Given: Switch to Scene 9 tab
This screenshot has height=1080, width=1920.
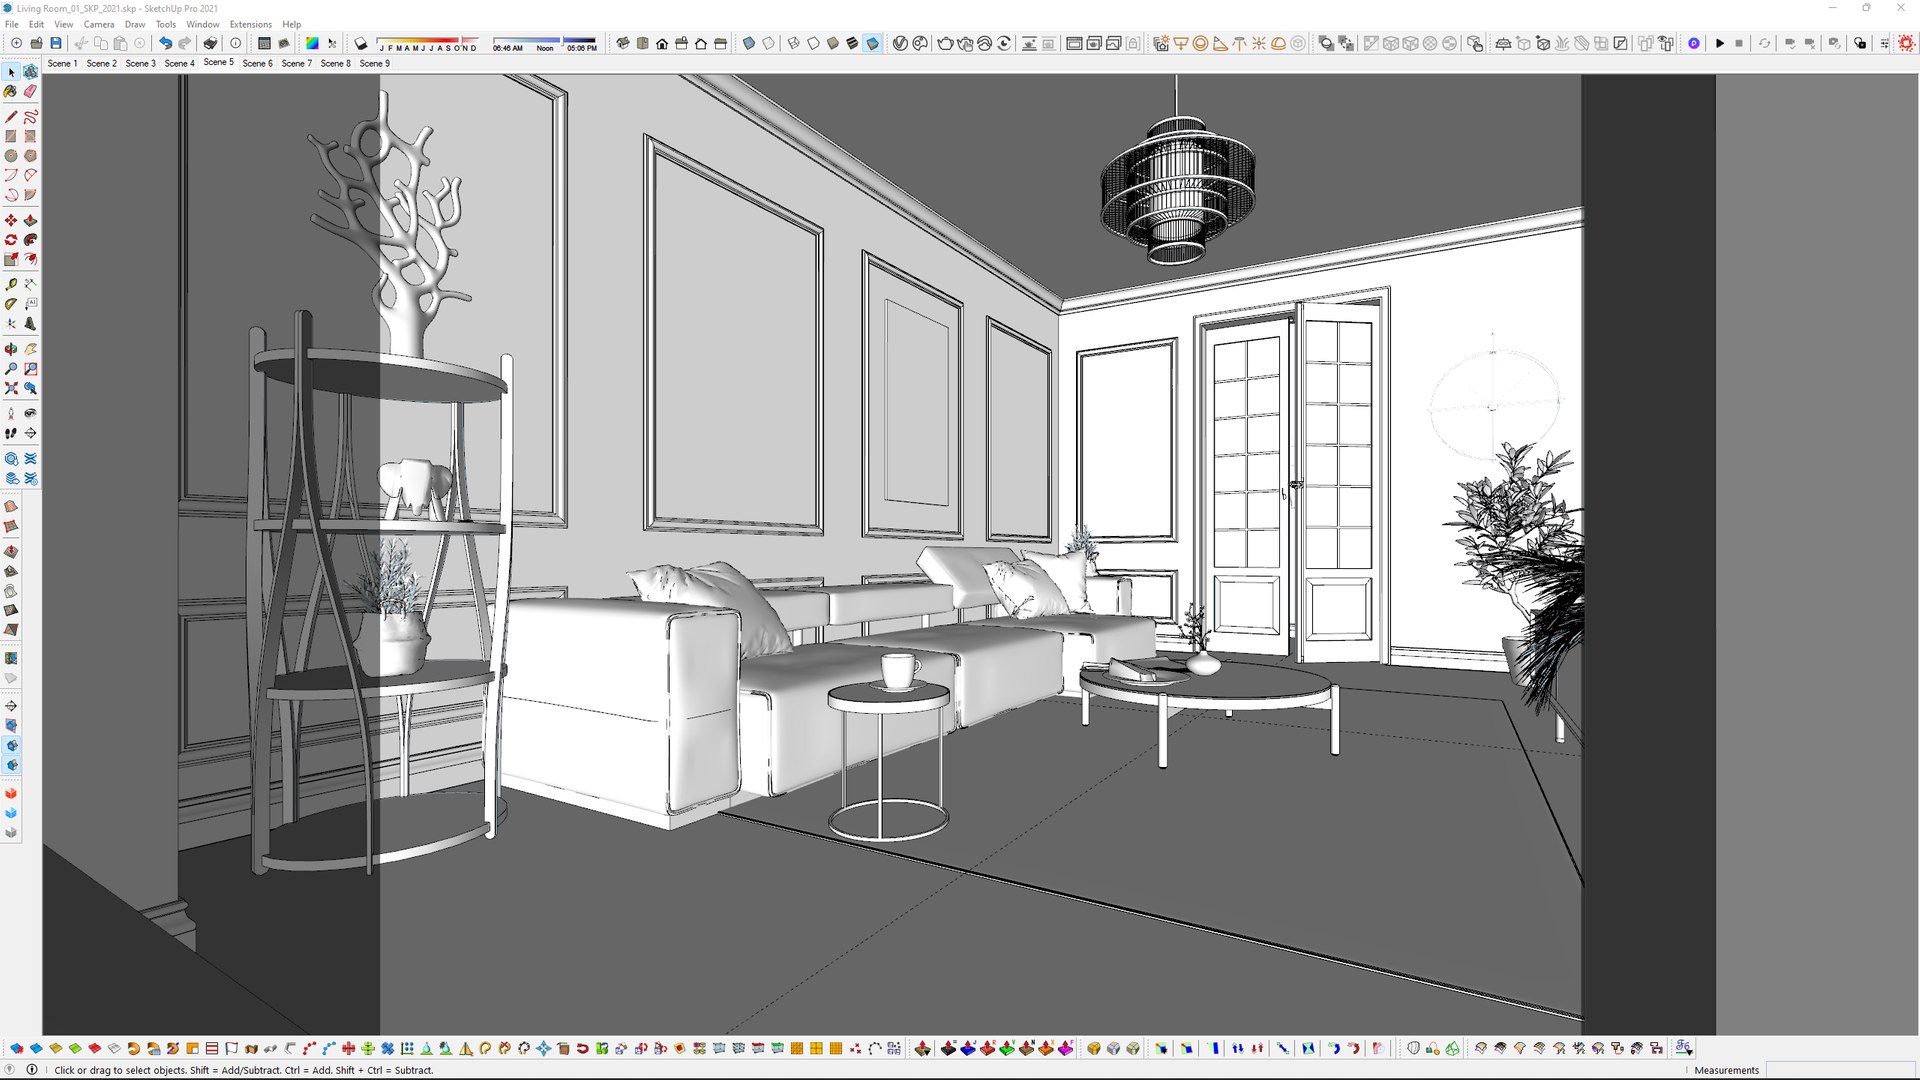Looking at the screenshot, I should pyautogui.click(x=374, y=63).
